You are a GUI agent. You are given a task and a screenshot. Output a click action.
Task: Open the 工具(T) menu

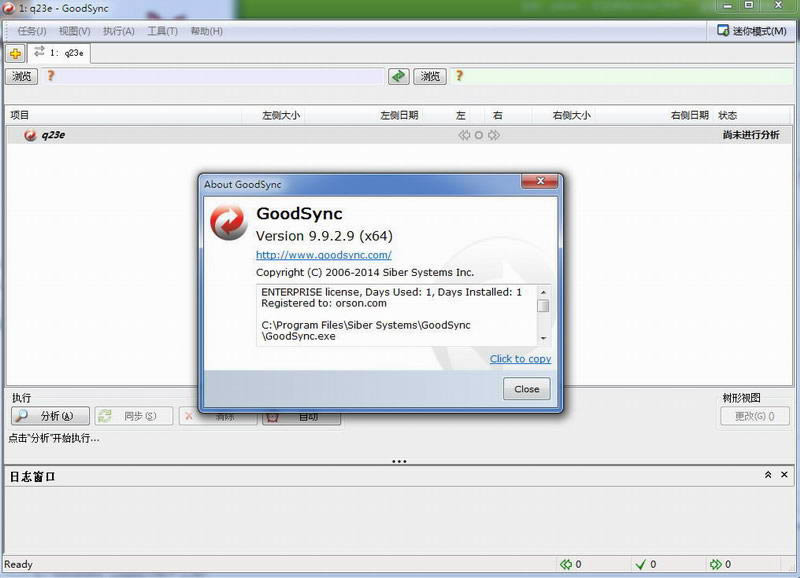click(x=162, y=31)
